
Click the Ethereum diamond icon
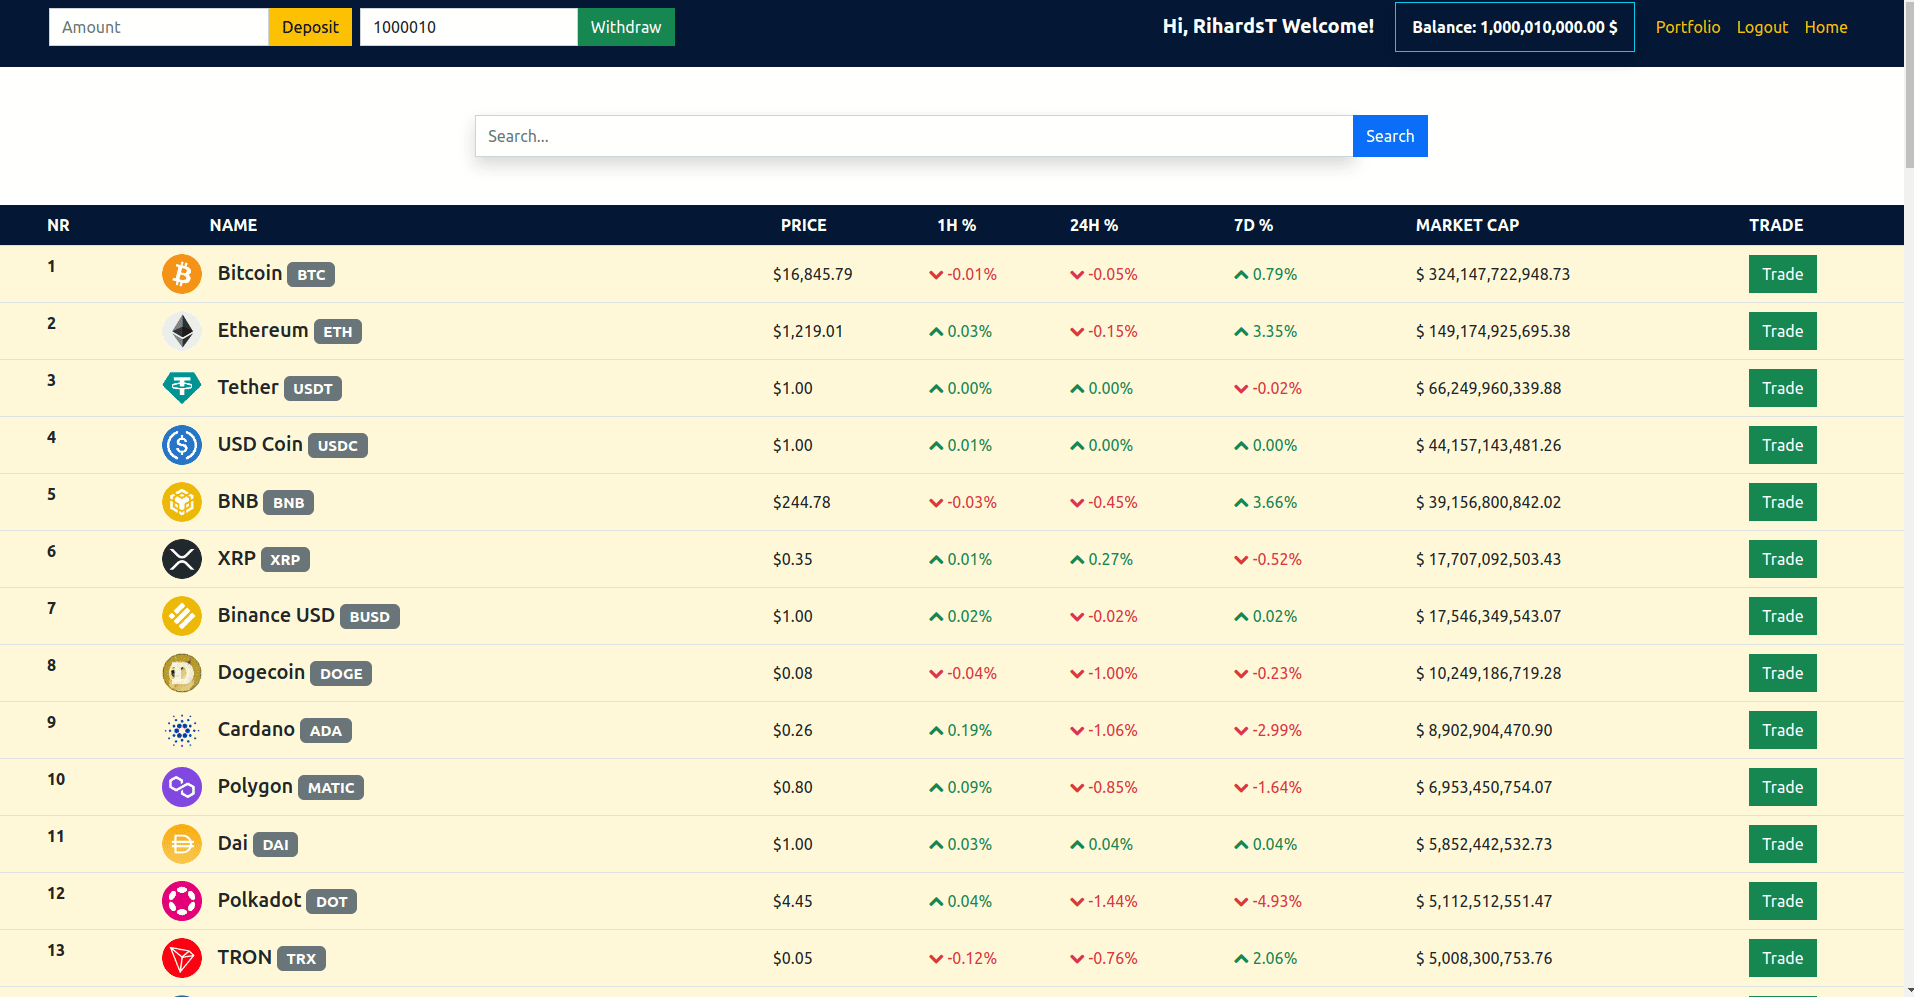coord(182,331)
